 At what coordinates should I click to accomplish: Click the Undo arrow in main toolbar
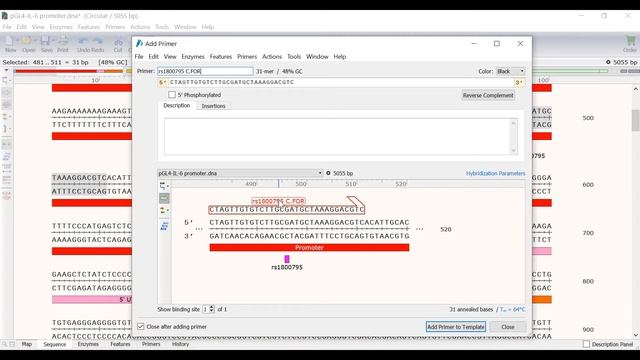(83, 41)
